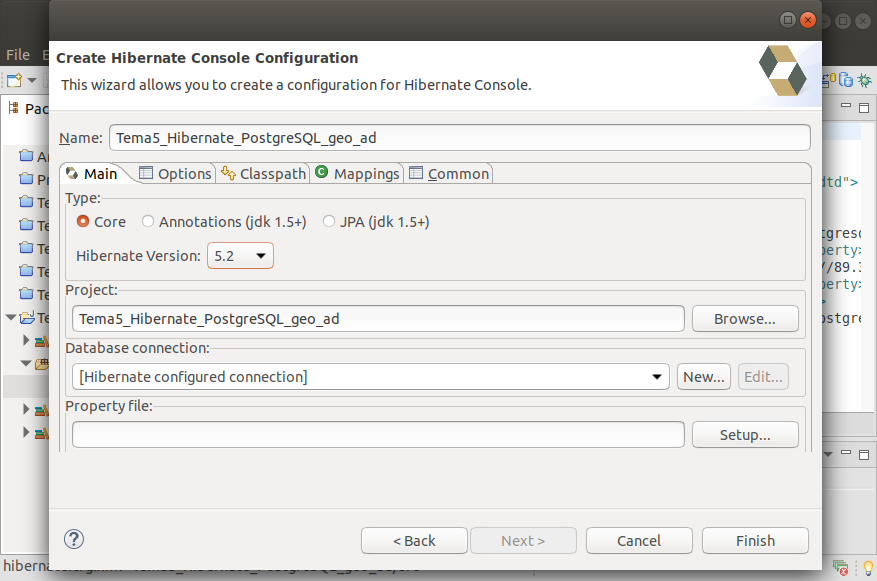Switch to the Common tab
Viewport: 877px width, 581px height.
point(449,174)
